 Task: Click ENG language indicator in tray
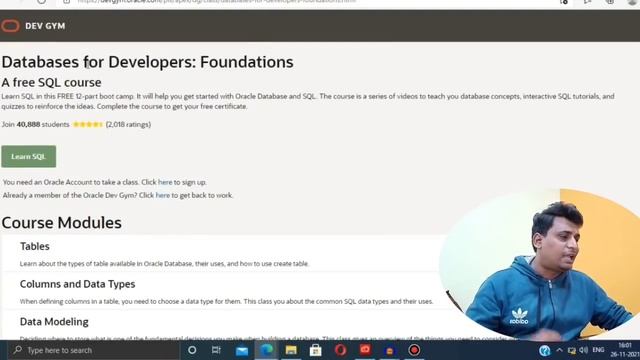pos(598,350)
